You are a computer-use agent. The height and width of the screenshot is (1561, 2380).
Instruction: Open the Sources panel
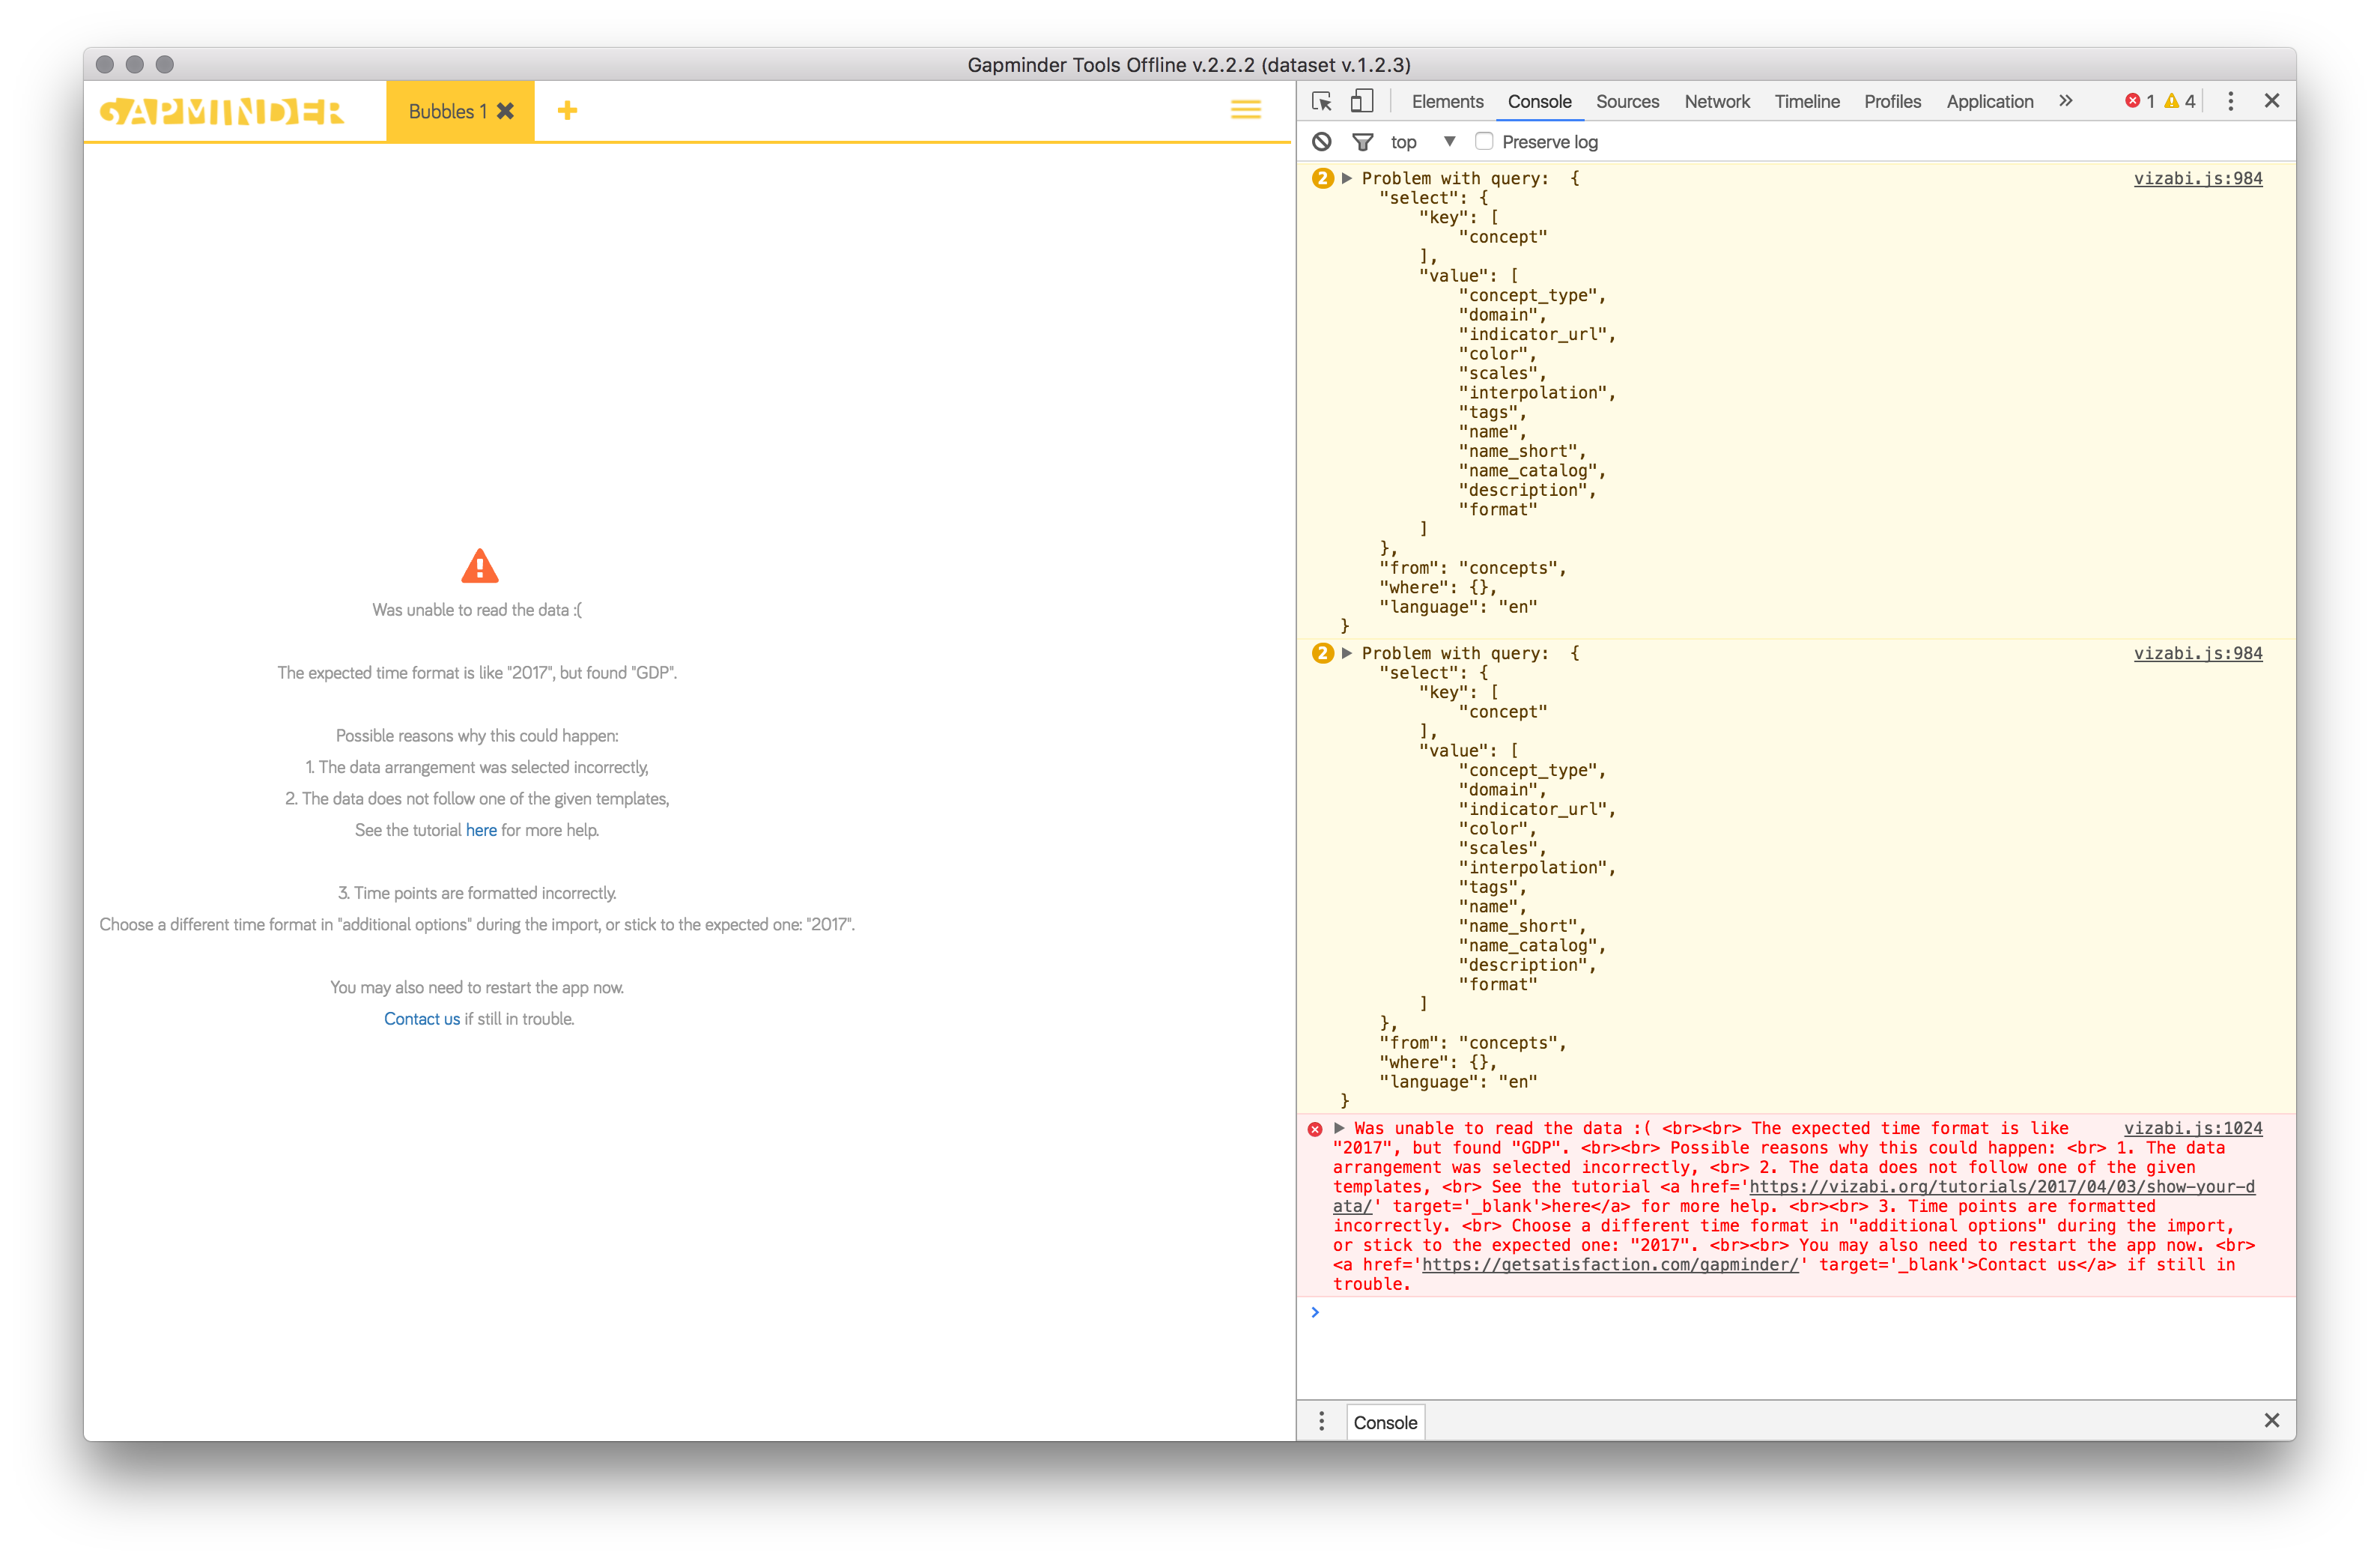[x=1627, y=101]
